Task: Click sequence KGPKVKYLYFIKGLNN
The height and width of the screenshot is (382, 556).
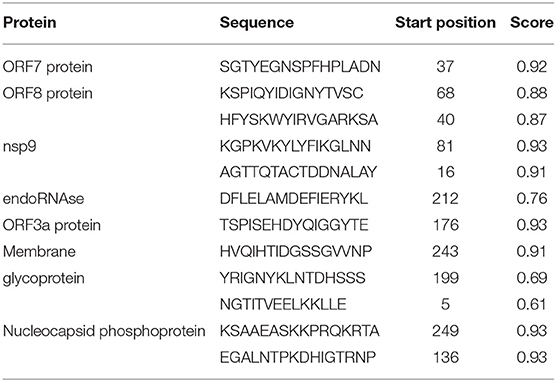Action: point(295,146)
